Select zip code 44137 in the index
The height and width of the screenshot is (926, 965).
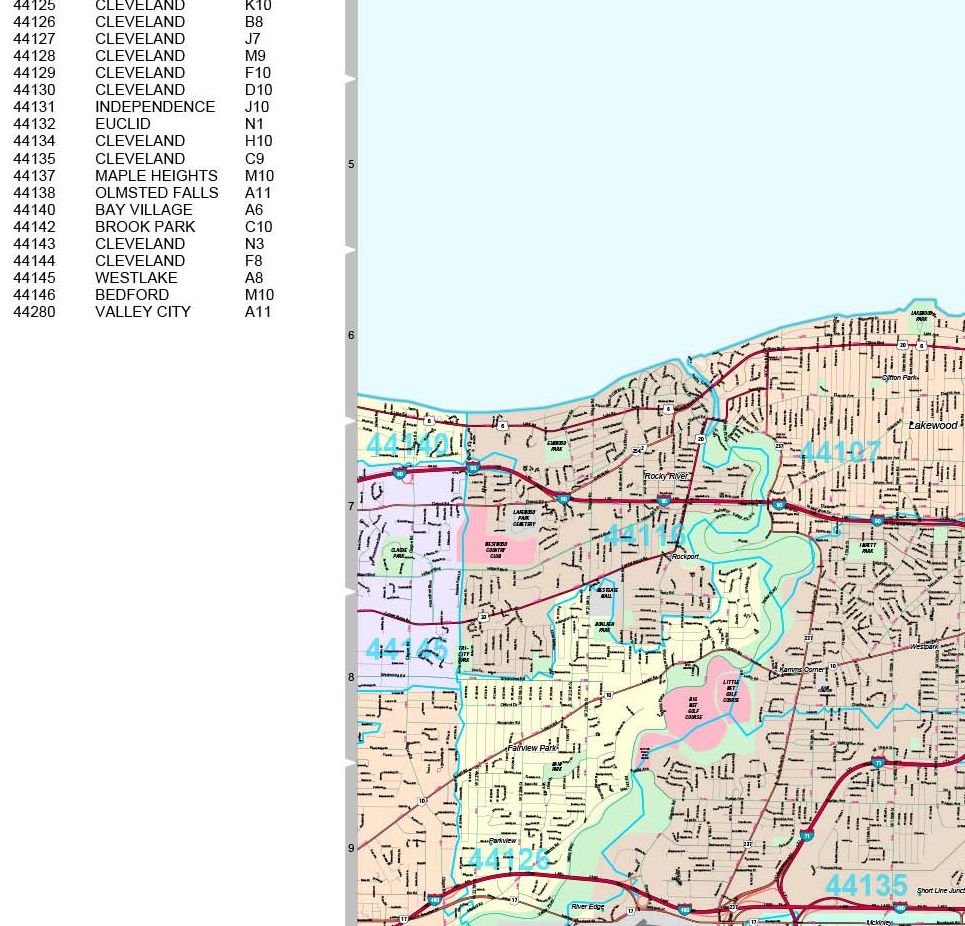coord(34,176)
